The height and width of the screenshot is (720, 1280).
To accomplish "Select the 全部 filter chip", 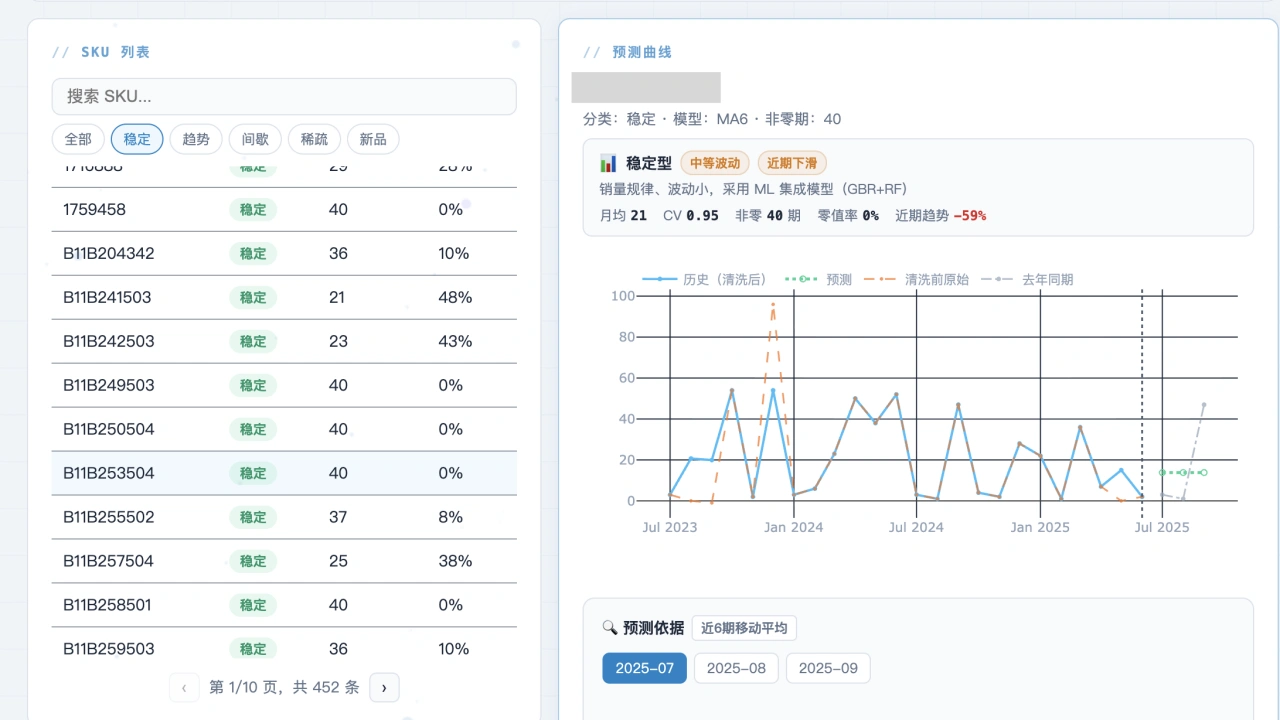I will (77, 139).
